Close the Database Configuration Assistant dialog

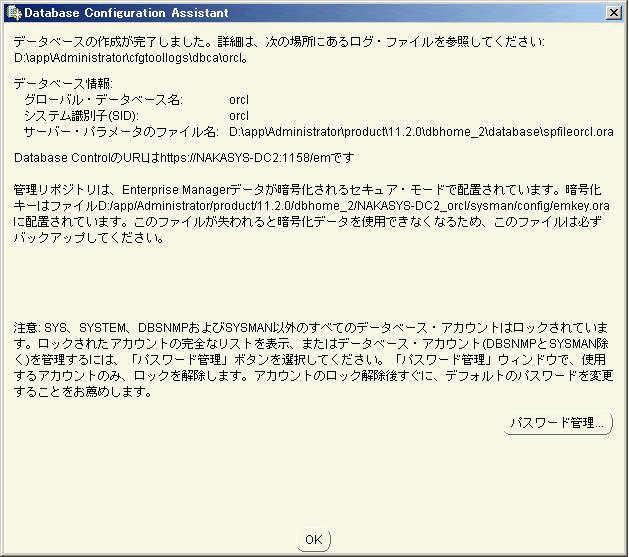[613, 12]
